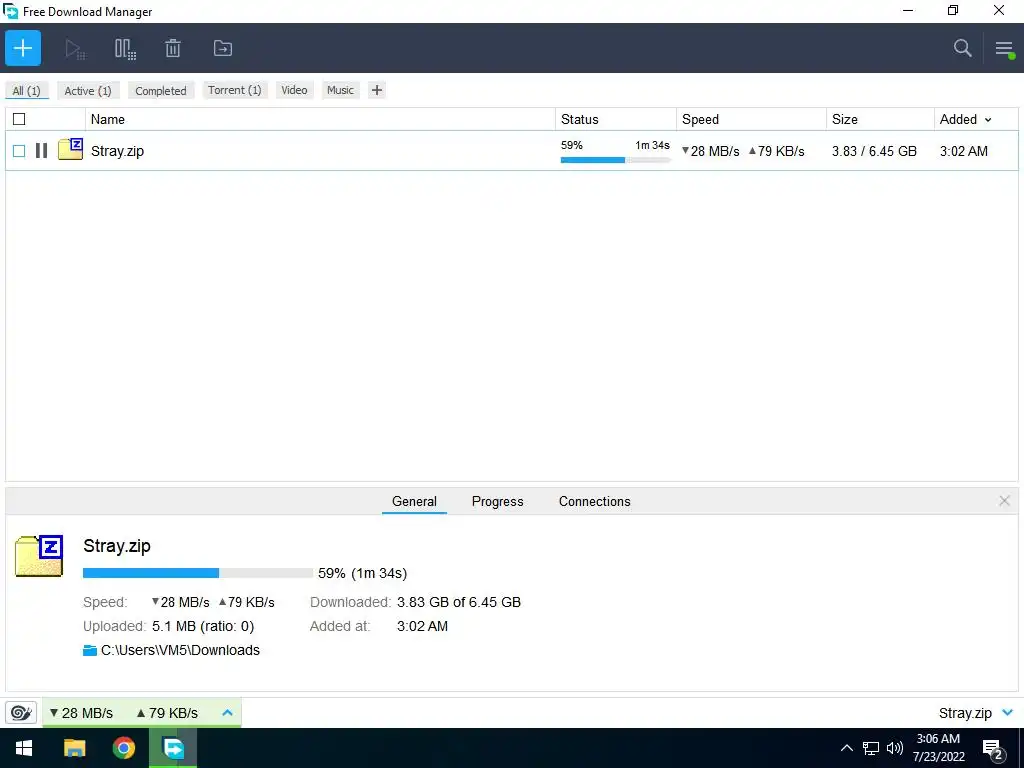Sort by the Size column header
Screen dimensions: 1024x768
pyautogui.click(x=880, y=119)
